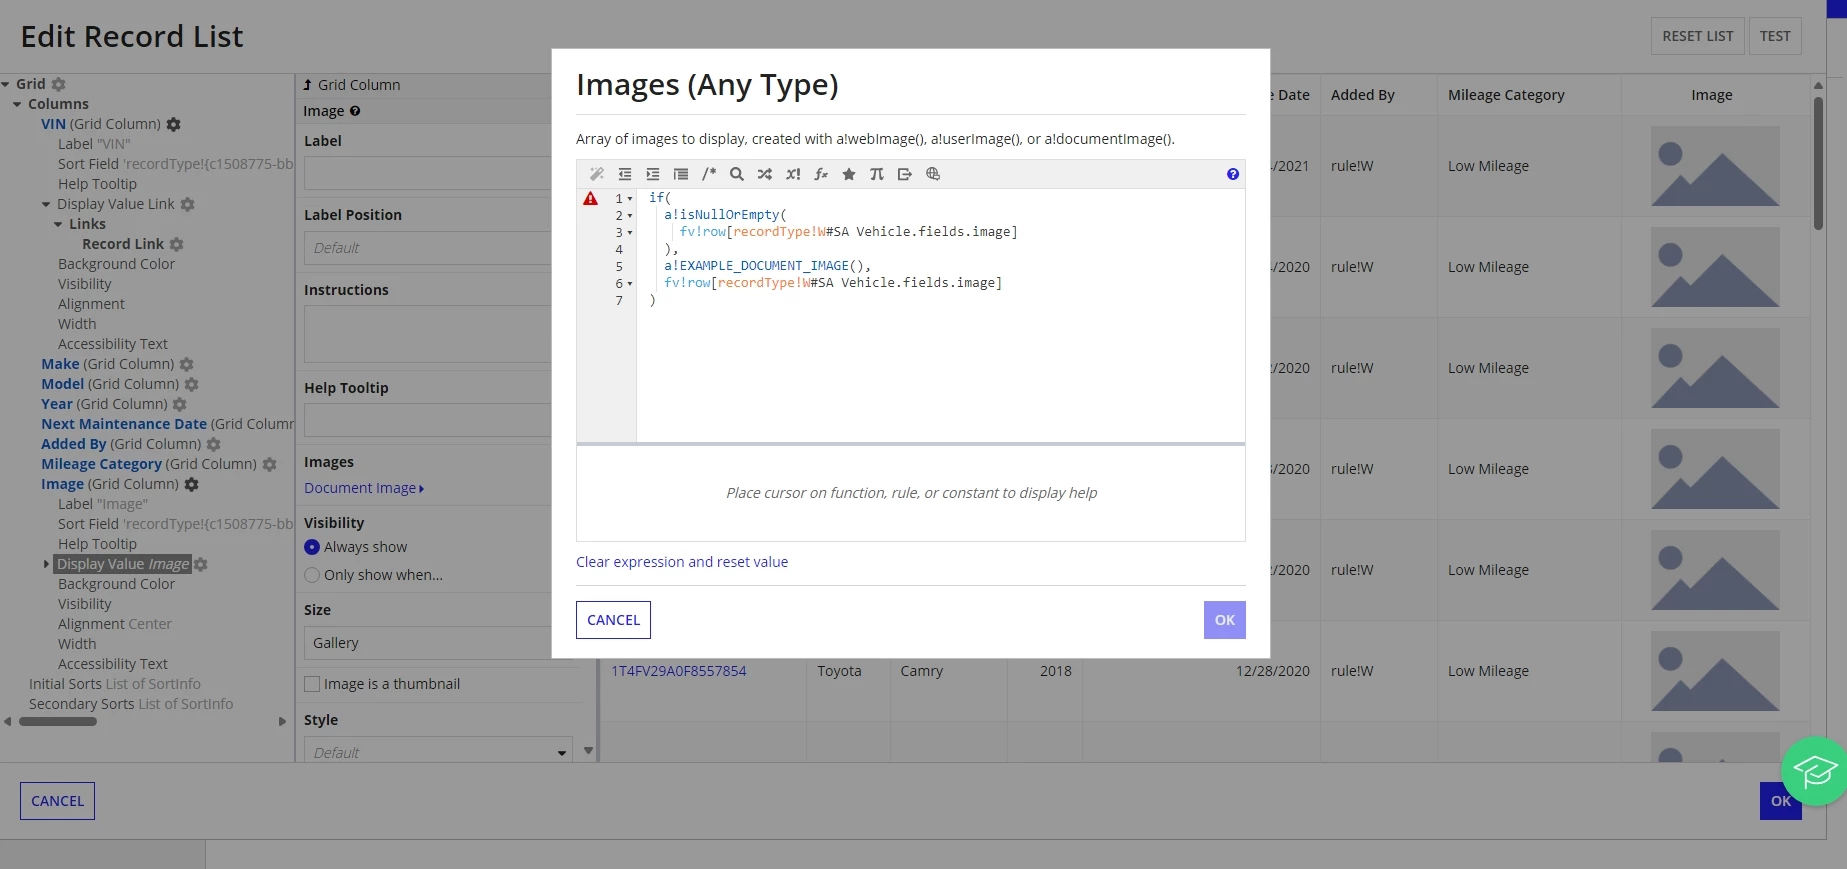Click inside the expression code editor
The height and width of the screenshot is (869, 1847).
(940, 315)
